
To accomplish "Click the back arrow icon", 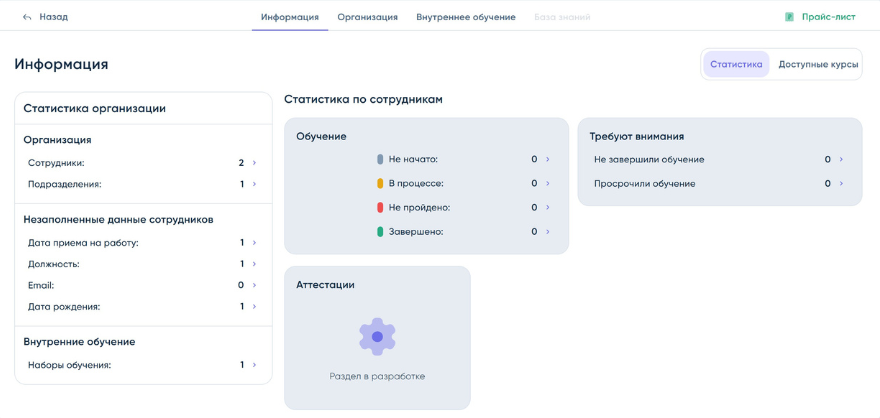I will tap(27, 17).
